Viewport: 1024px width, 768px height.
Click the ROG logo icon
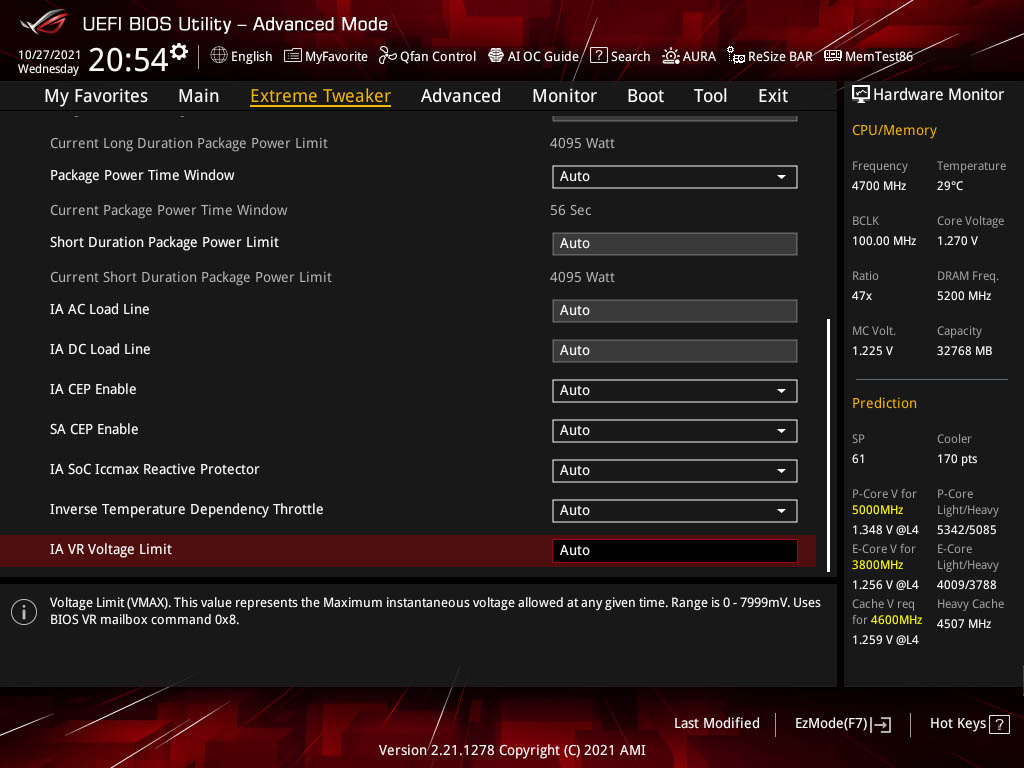(x=44, y=22)
